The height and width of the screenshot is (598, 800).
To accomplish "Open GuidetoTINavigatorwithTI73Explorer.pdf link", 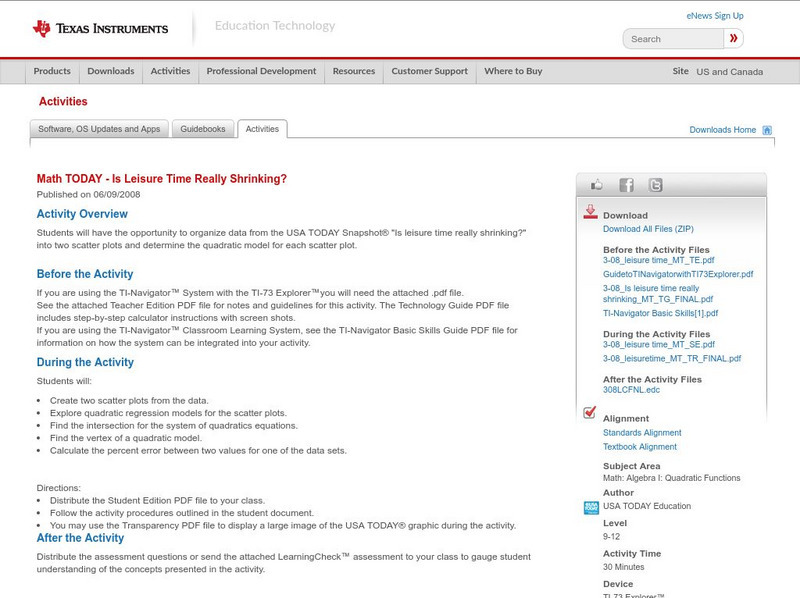I will click(678, 274).
